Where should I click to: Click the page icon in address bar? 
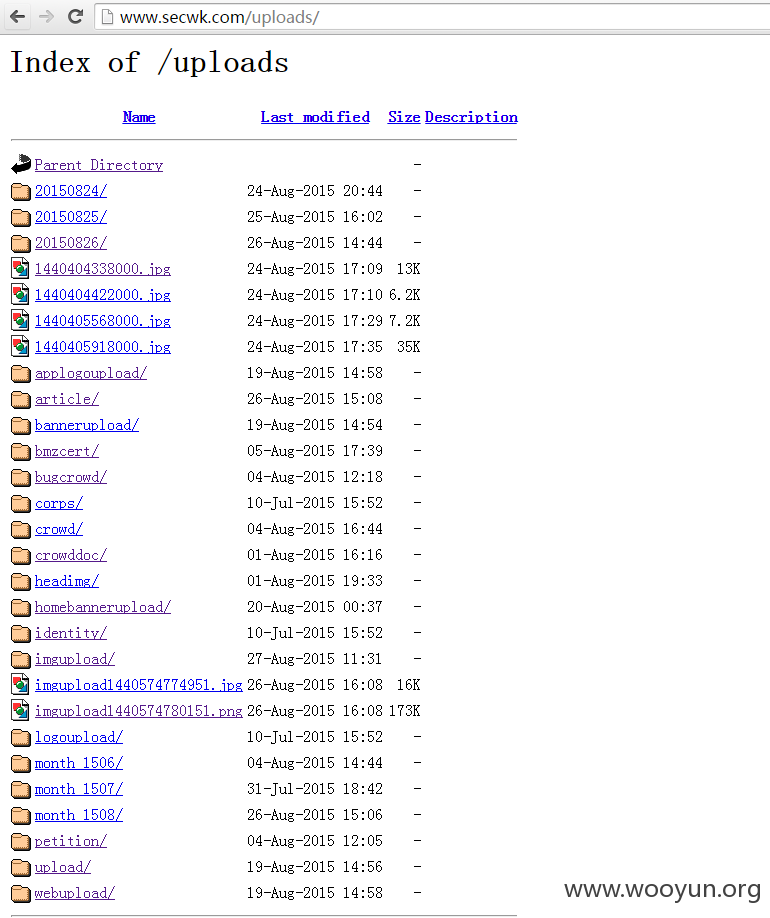click(107, 17)
